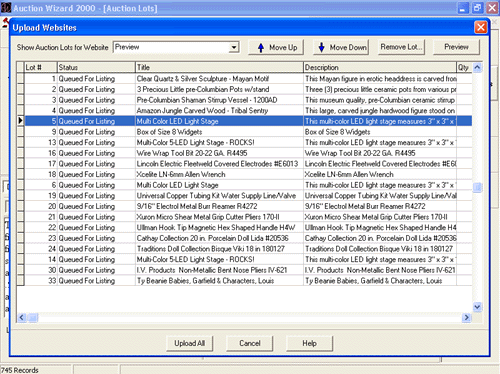The image size is (500, 374).
Task: Sort by the Status column header
Action: [x=96, y=67]
